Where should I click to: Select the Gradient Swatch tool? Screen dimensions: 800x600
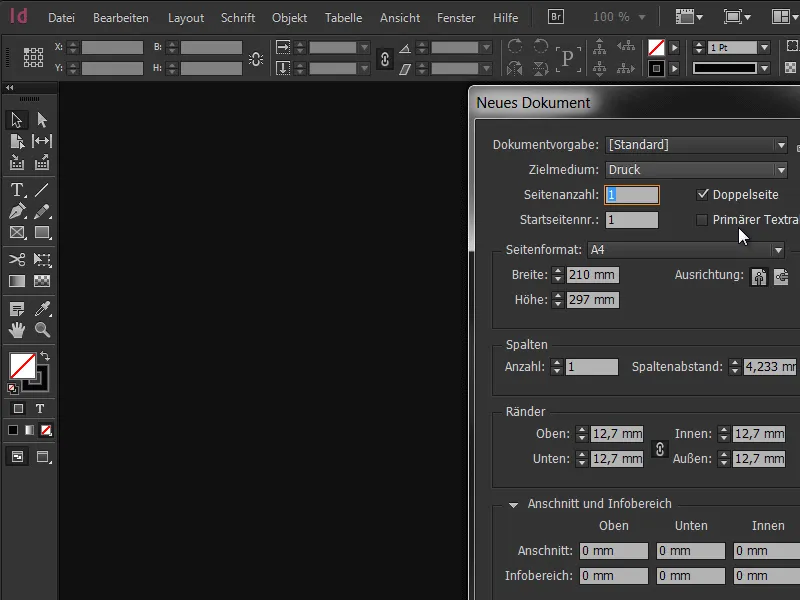coord(17,281)
